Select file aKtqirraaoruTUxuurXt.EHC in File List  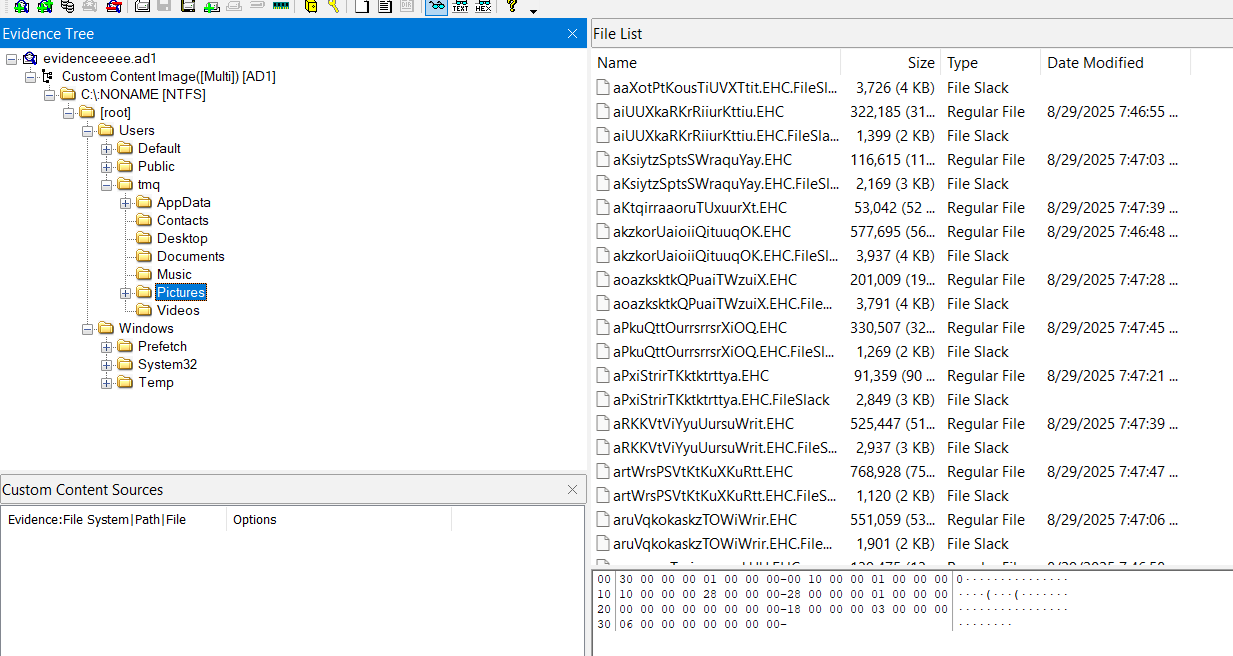click(x=699, y=208)
